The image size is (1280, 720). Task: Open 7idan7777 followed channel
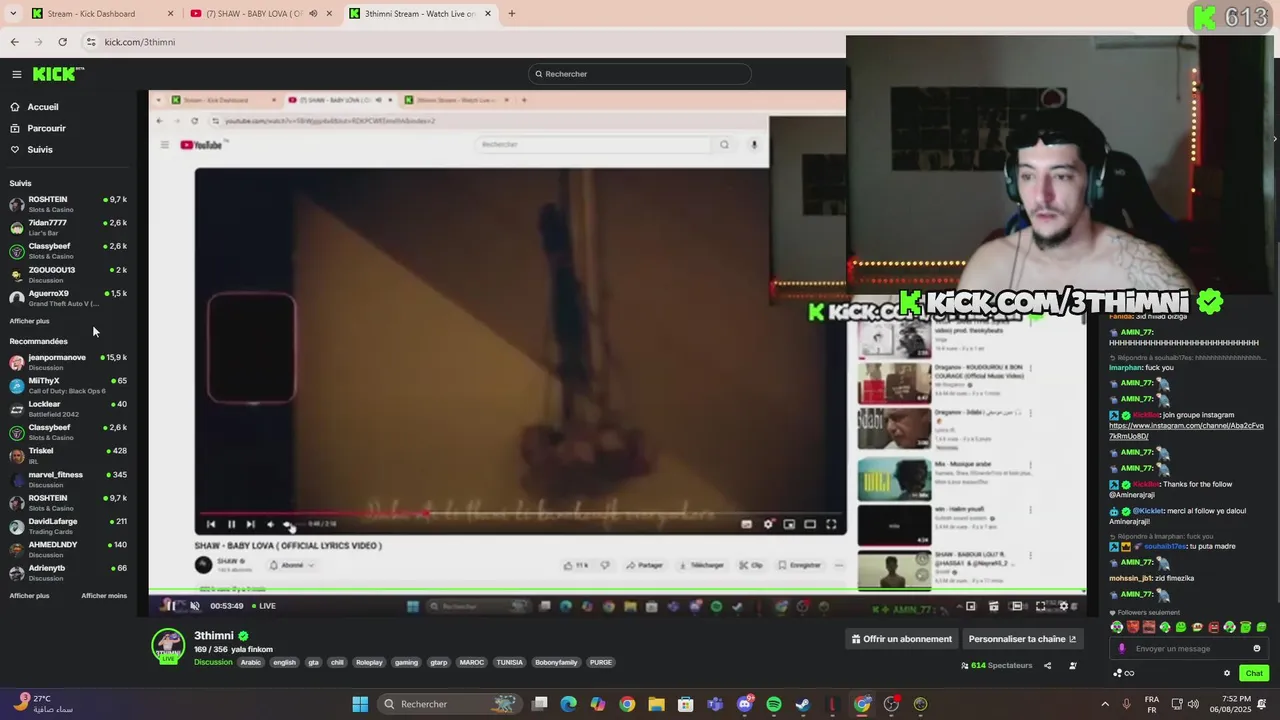click(x=68, y=227)
